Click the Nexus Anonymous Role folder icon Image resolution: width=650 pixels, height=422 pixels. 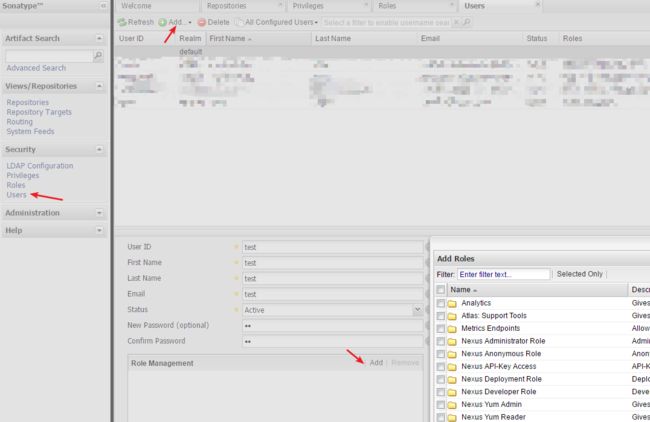click(452, 354)
